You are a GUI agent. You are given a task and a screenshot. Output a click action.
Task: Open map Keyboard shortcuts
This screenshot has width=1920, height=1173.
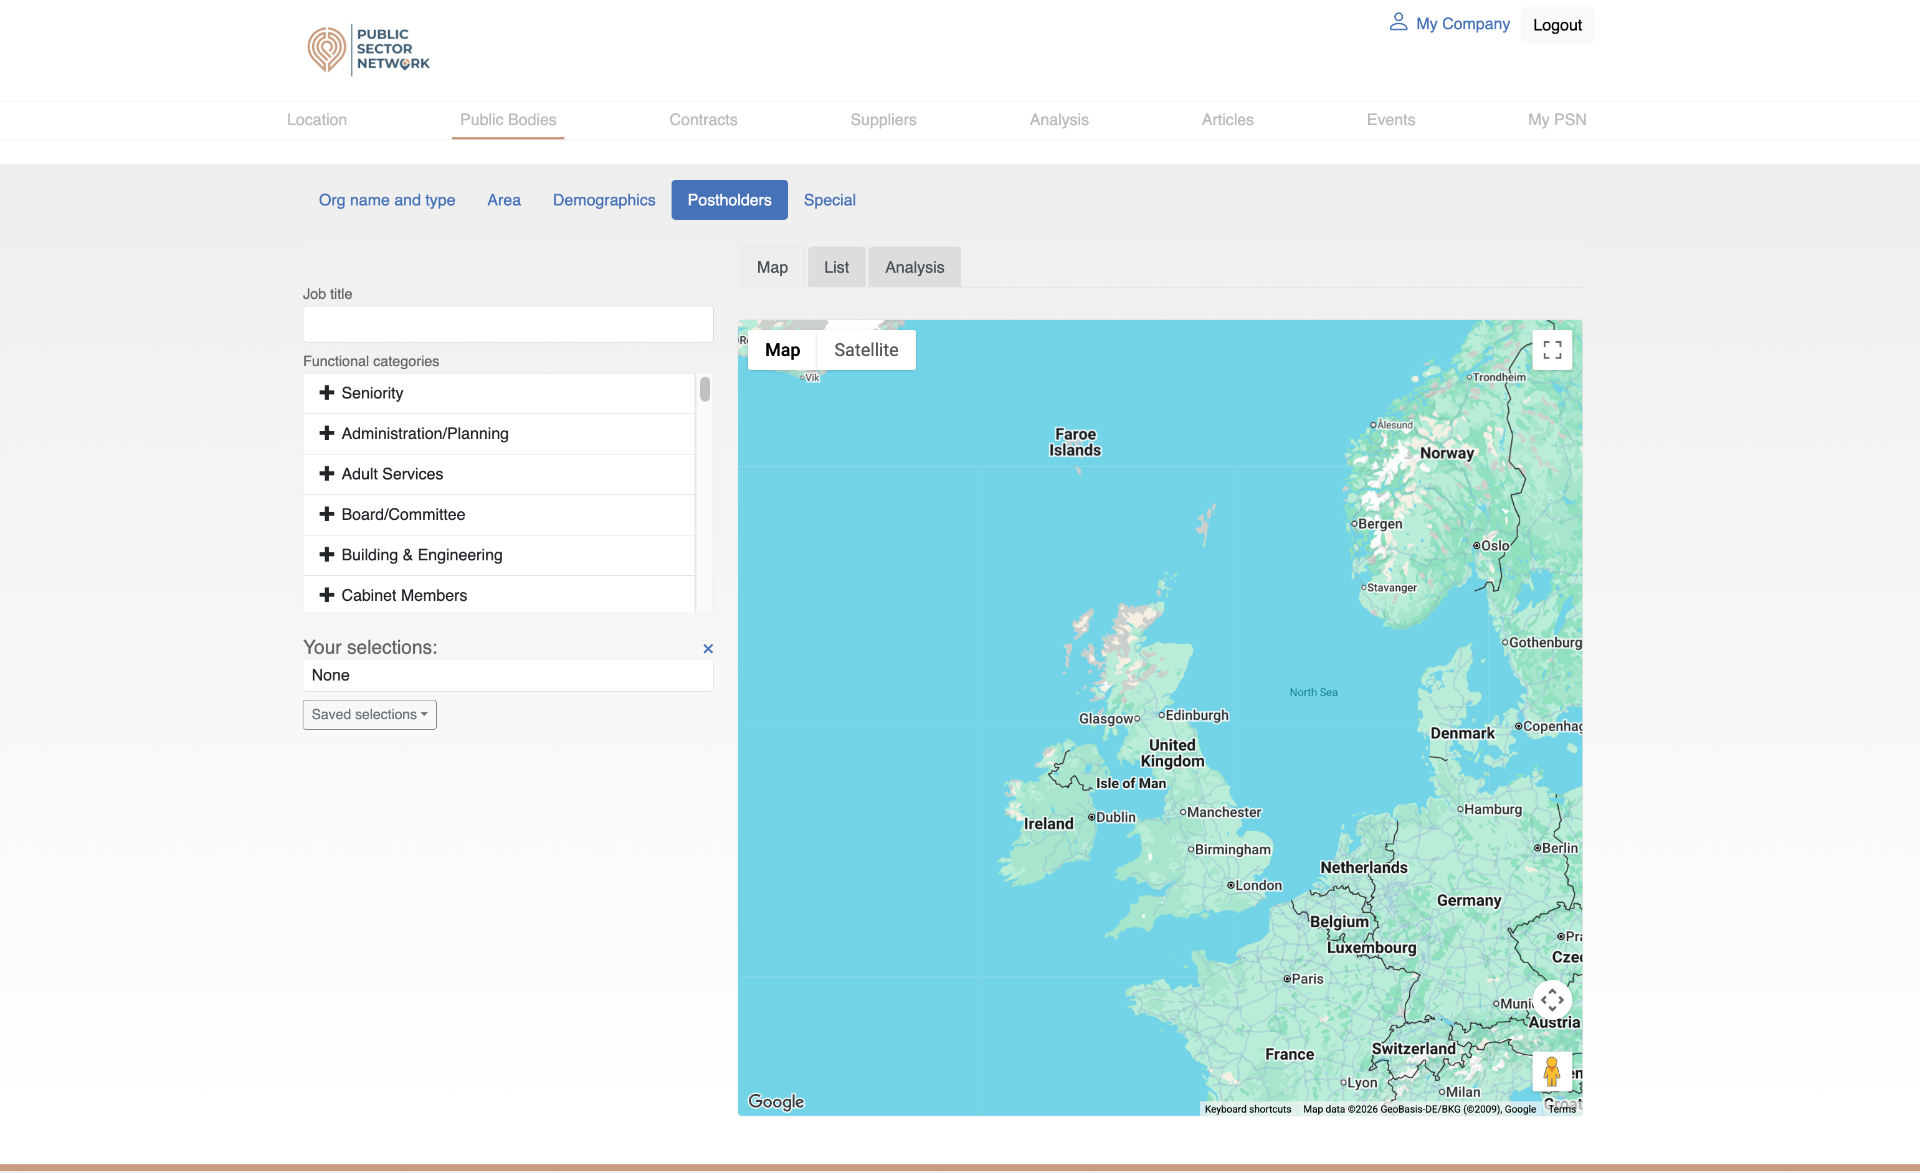click(1247, 1109)
